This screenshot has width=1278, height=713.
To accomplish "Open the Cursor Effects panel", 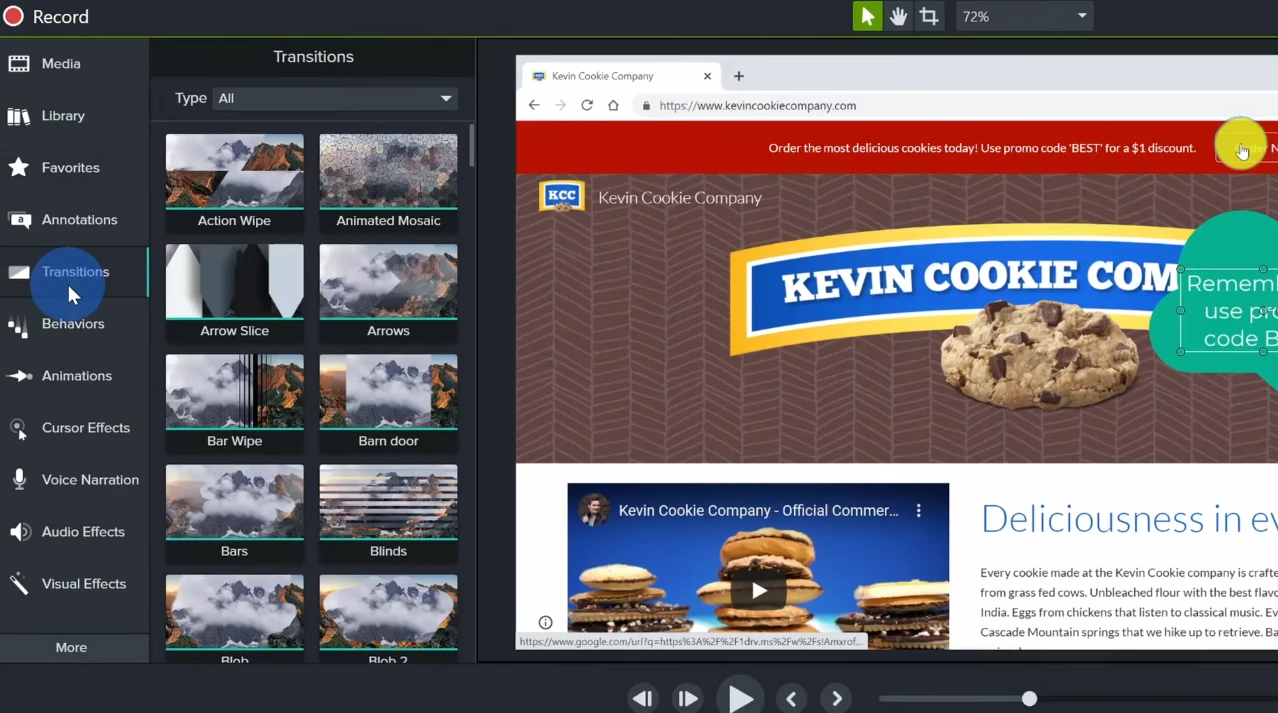I will coord(85,427).
